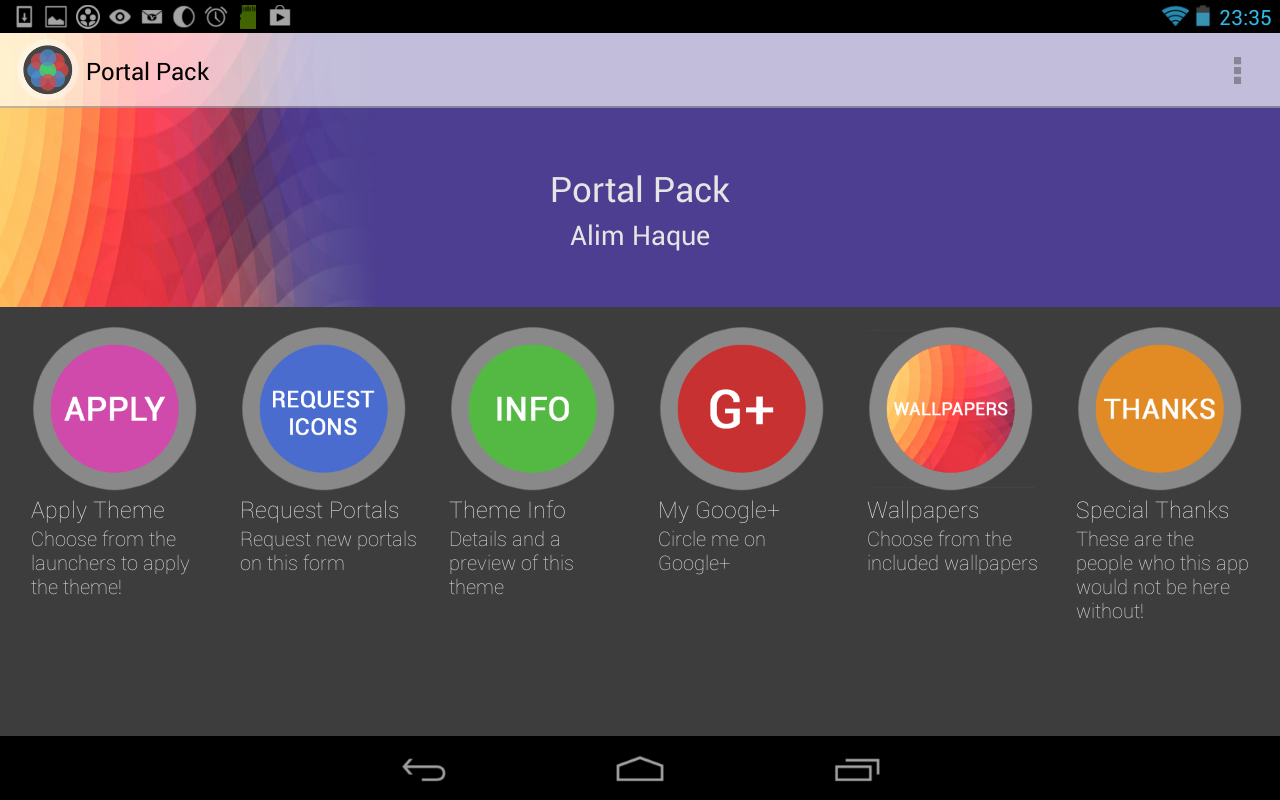Tap the pink APPLY circle icon
This screenshot has width=1280, height=800.
[x=115, y=409]
